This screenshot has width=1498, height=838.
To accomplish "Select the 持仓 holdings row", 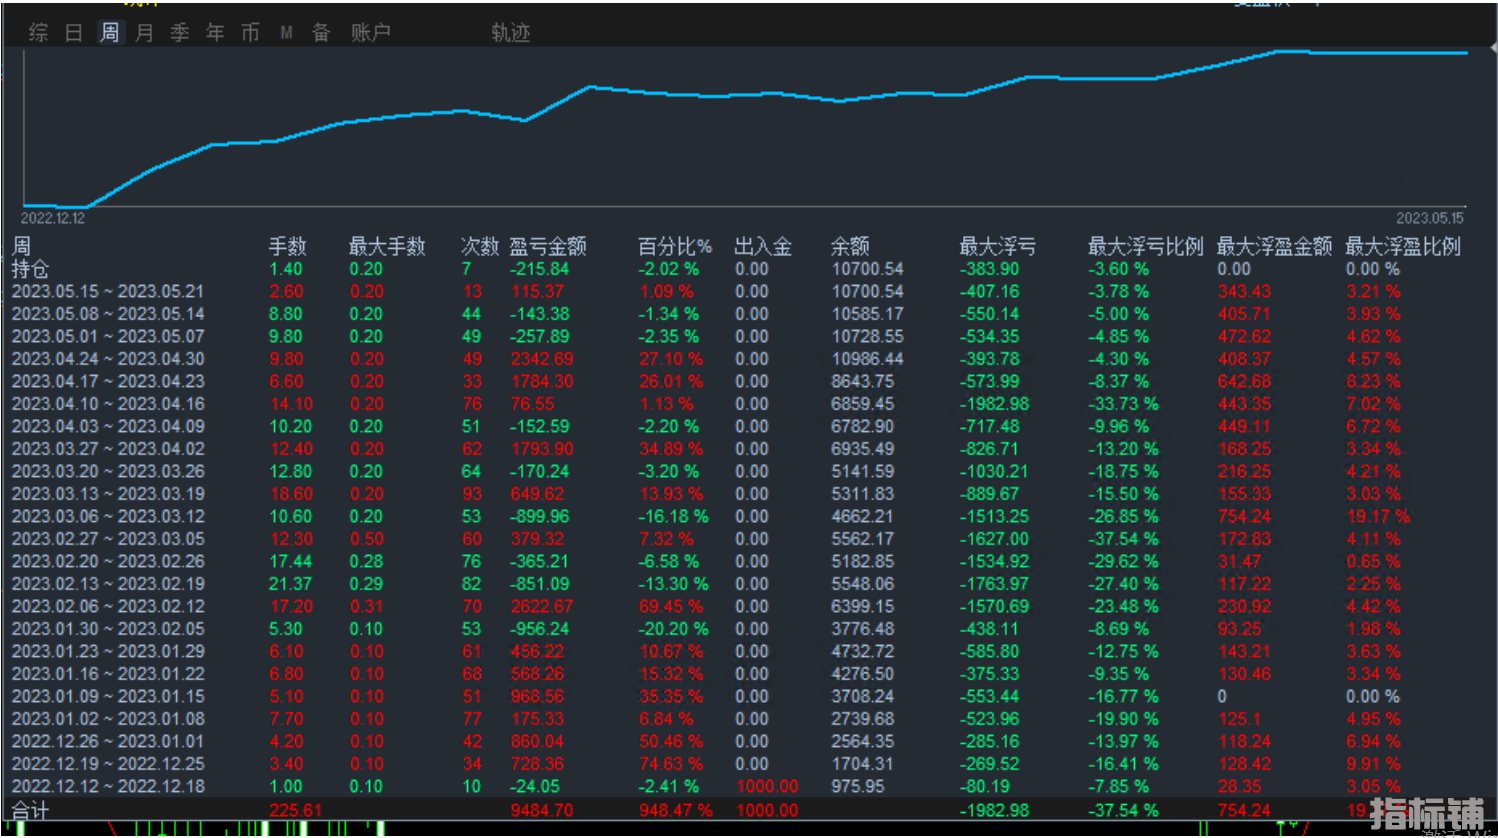I will pos(30,269).
